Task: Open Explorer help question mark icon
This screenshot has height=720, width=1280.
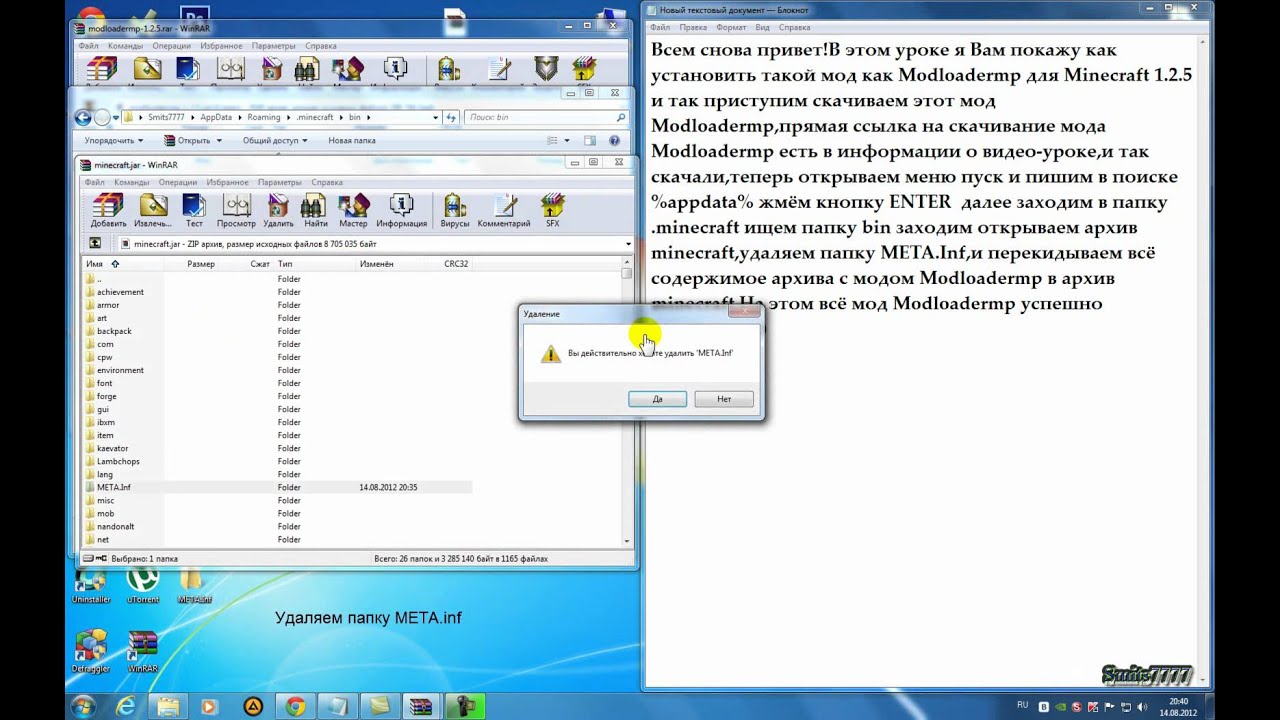Action: 616,141
